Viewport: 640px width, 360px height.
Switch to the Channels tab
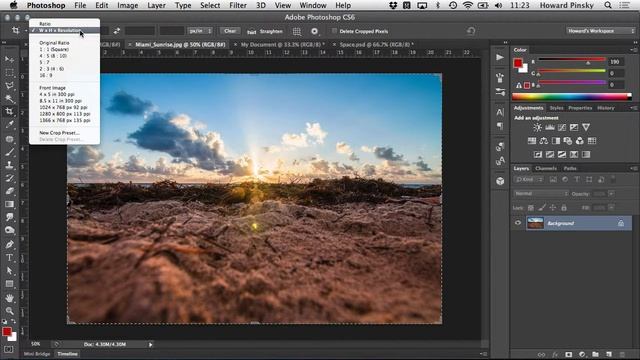point(546,168)
